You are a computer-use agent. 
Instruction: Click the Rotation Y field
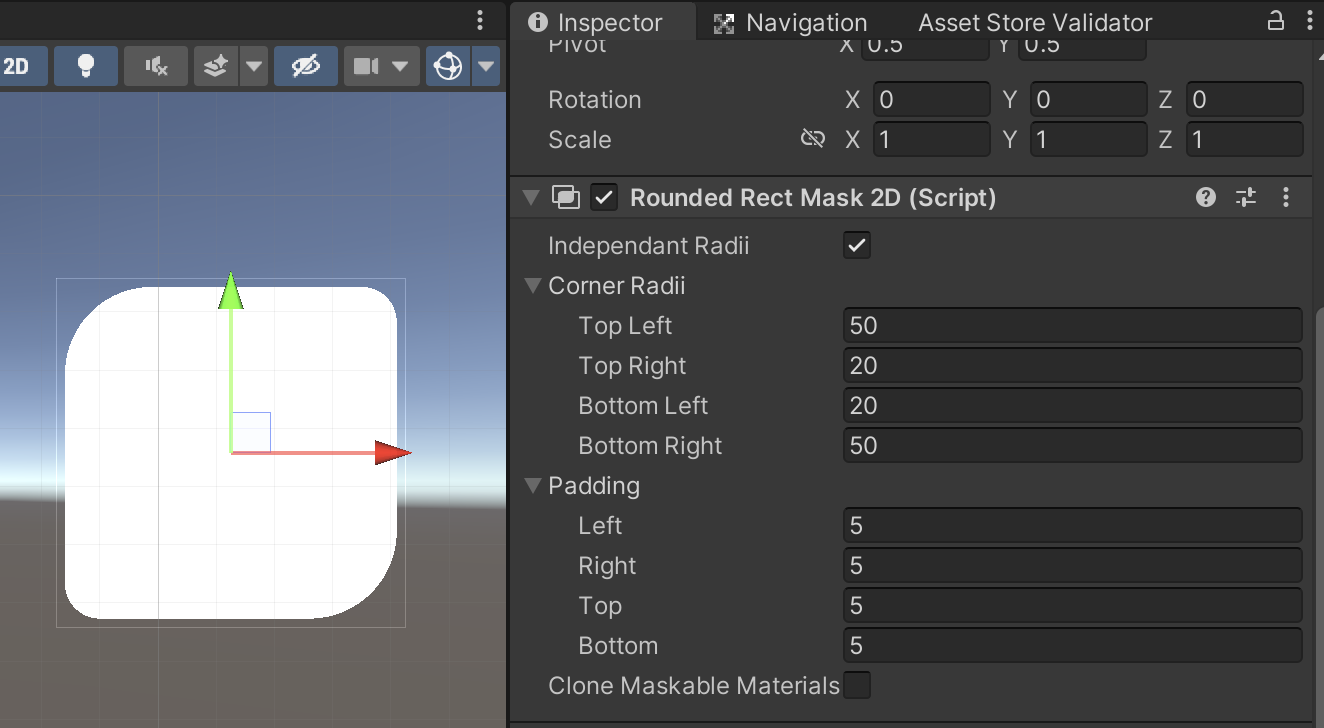tap(1088, 100)
